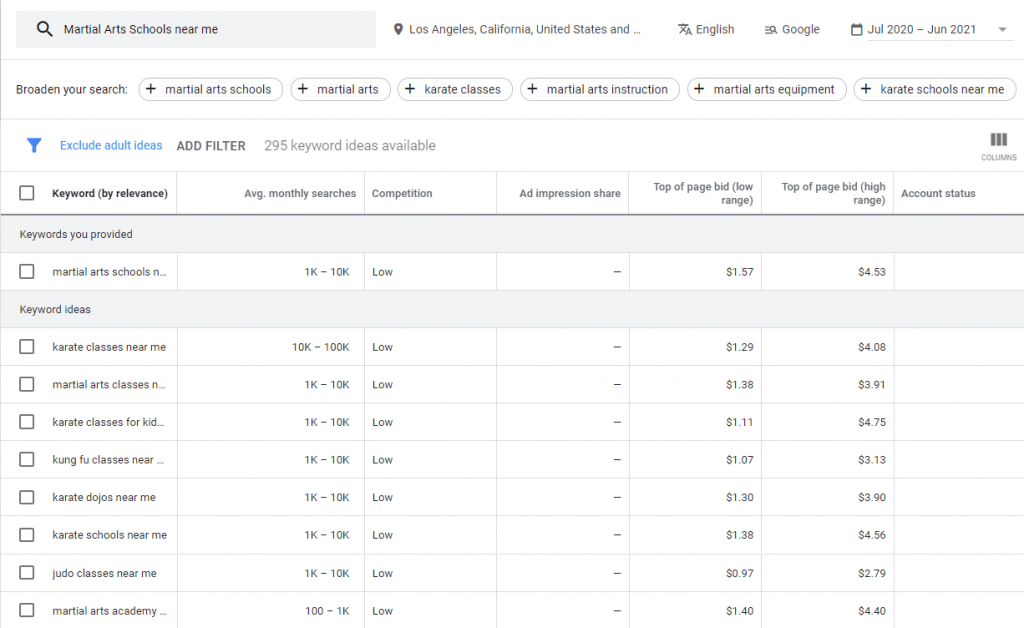1024x628 pixels.
Task: Open the Columns layout icon
Action: pyautogui.click(x=998, y=140)
